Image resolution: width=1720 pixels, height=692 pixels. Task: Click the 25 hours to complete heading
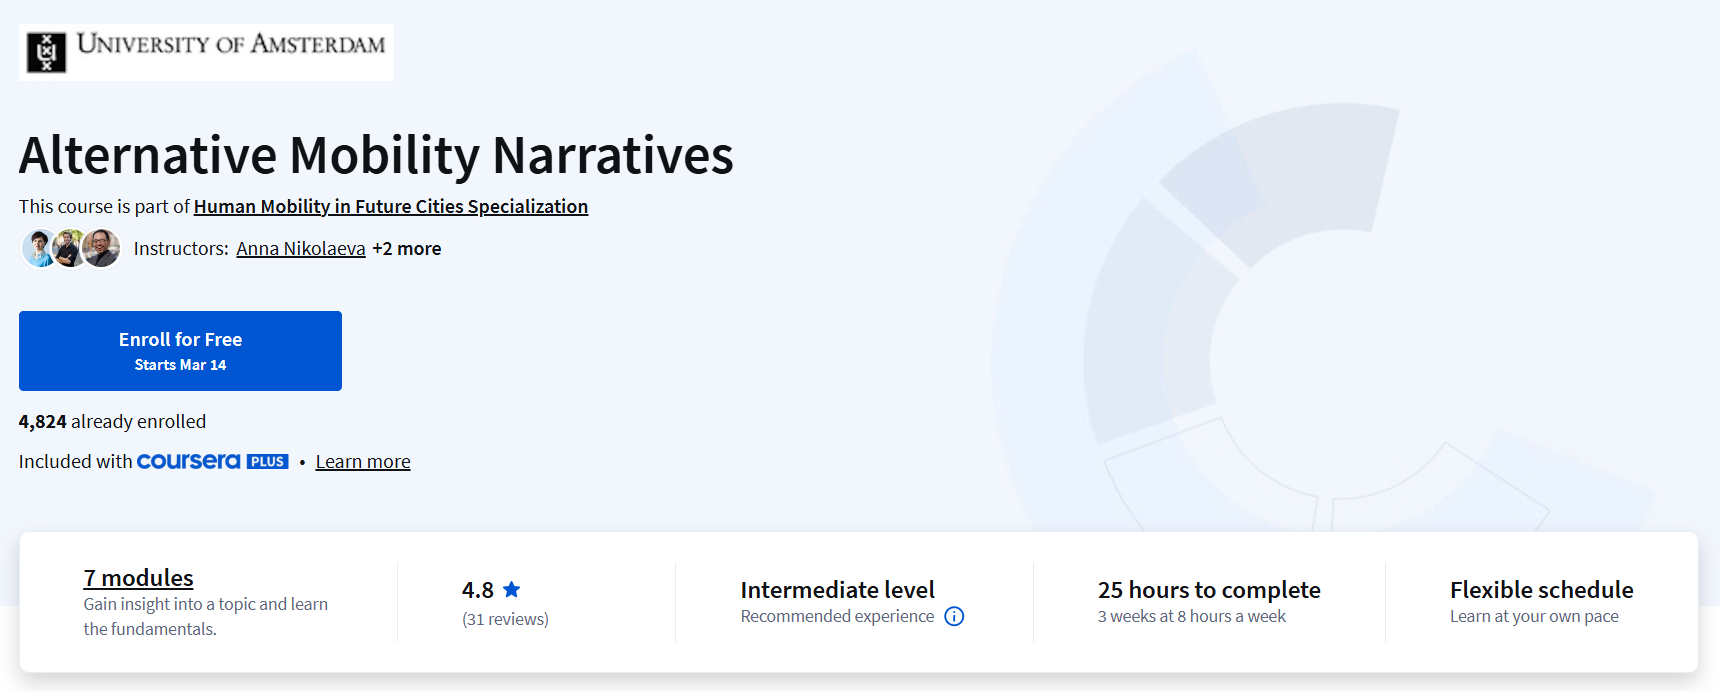pyautogui.click(x=1208, y=590)
